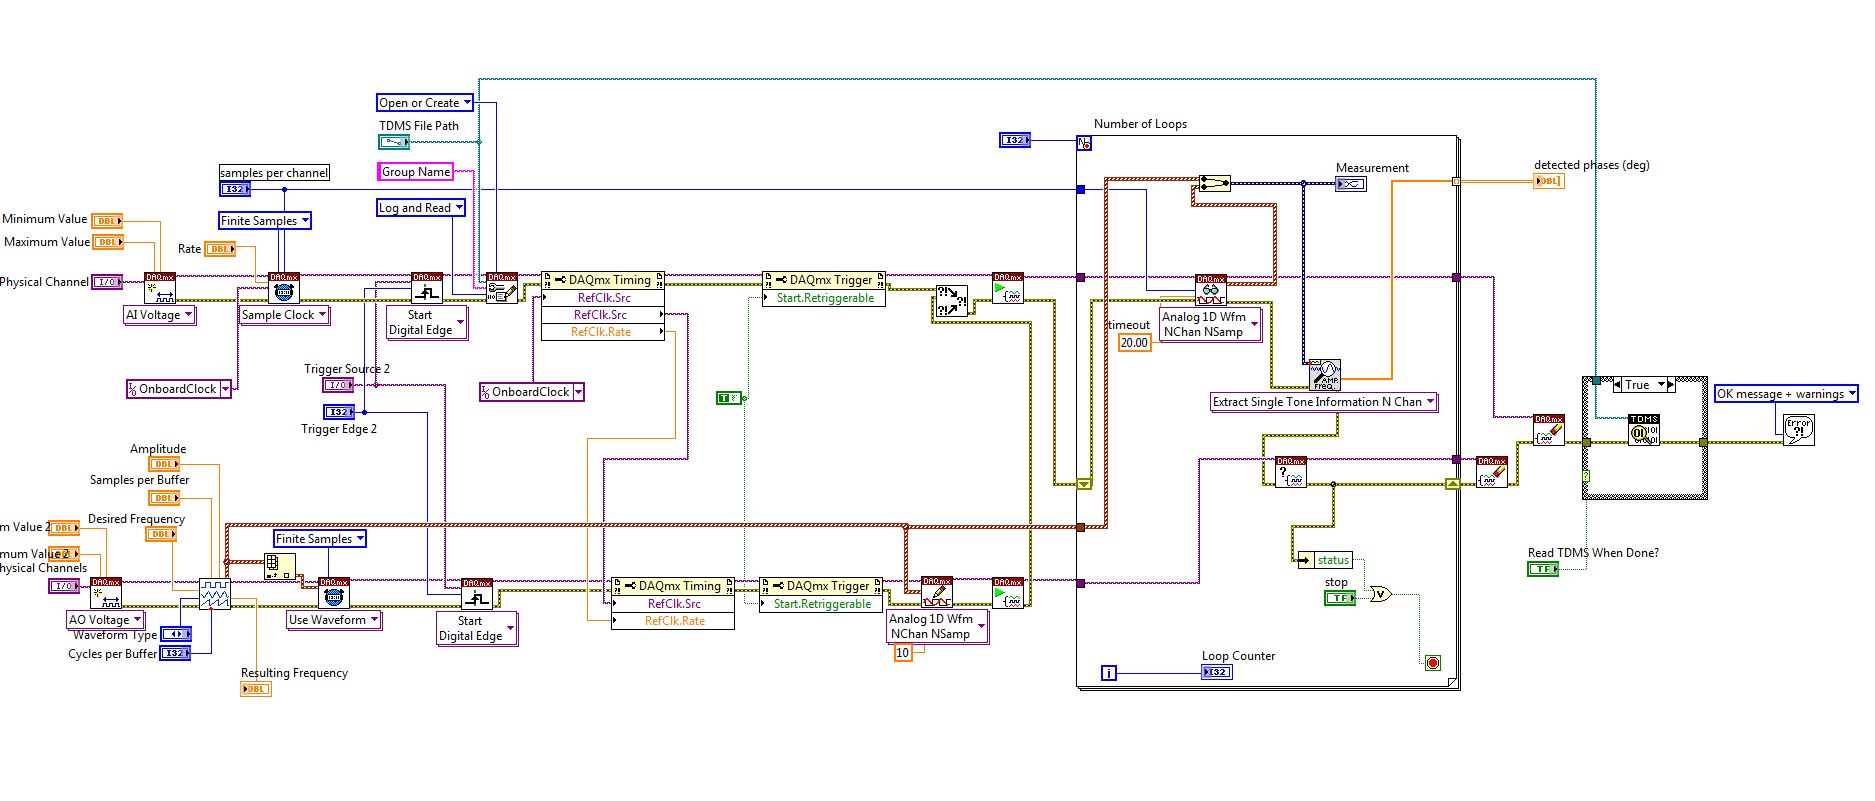The height and width of the screenshot is (801, 1875).
Task: Click the Simple Error Handler icon
Action: (x=1799, y=430)
